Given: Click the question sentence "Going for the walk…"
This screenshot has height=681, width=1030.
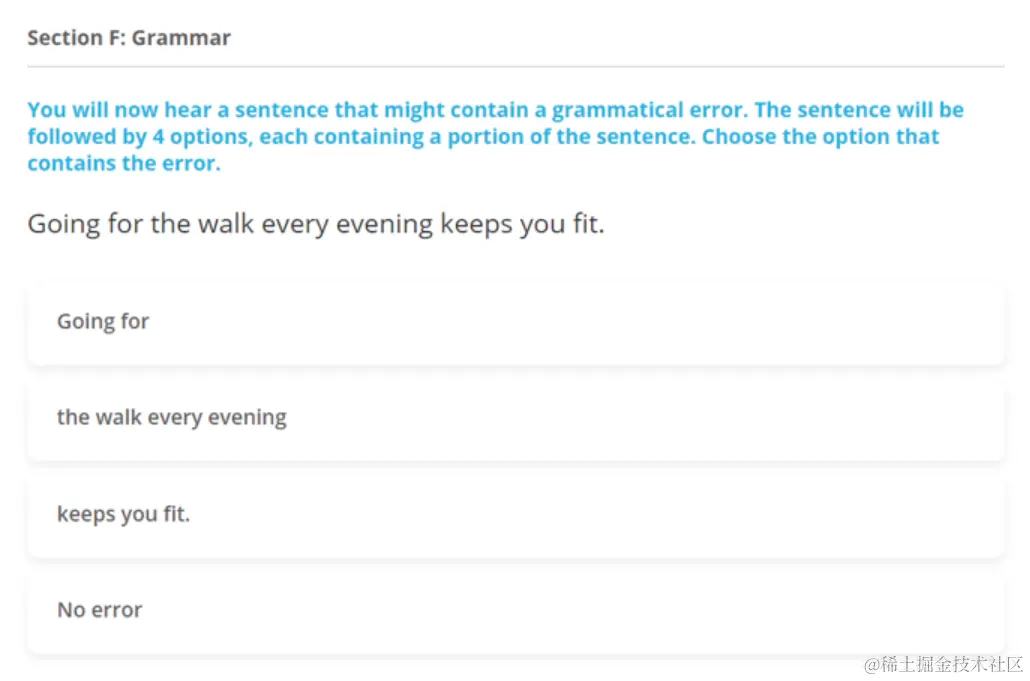Looking at the screenshot, I should click(316, 223).
